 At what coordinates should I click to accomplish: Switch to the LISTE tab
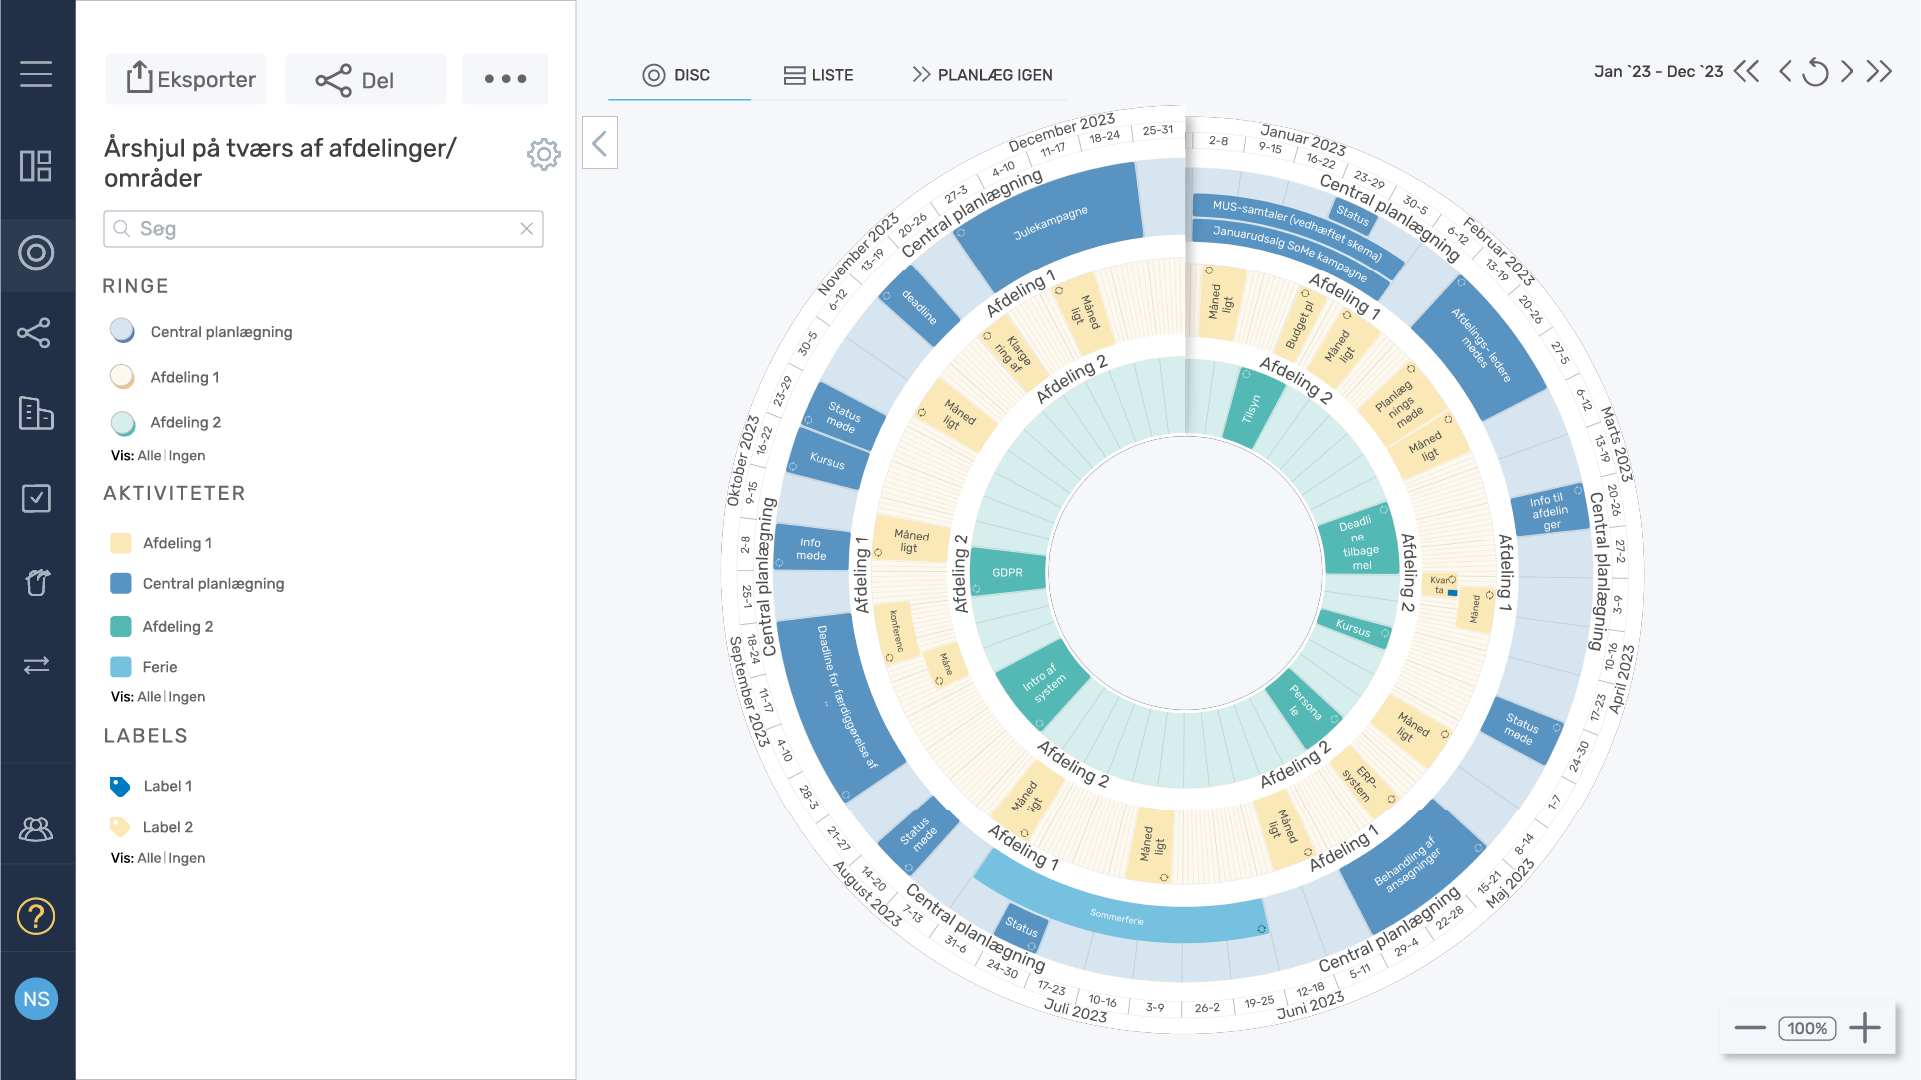point(817,75)
